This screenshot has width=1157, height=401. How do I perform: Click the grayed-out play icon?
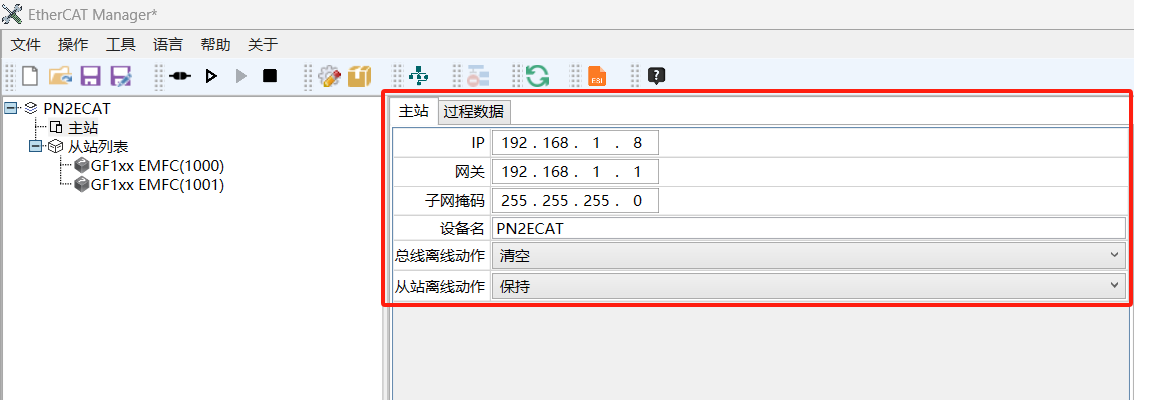click(241, 75)
